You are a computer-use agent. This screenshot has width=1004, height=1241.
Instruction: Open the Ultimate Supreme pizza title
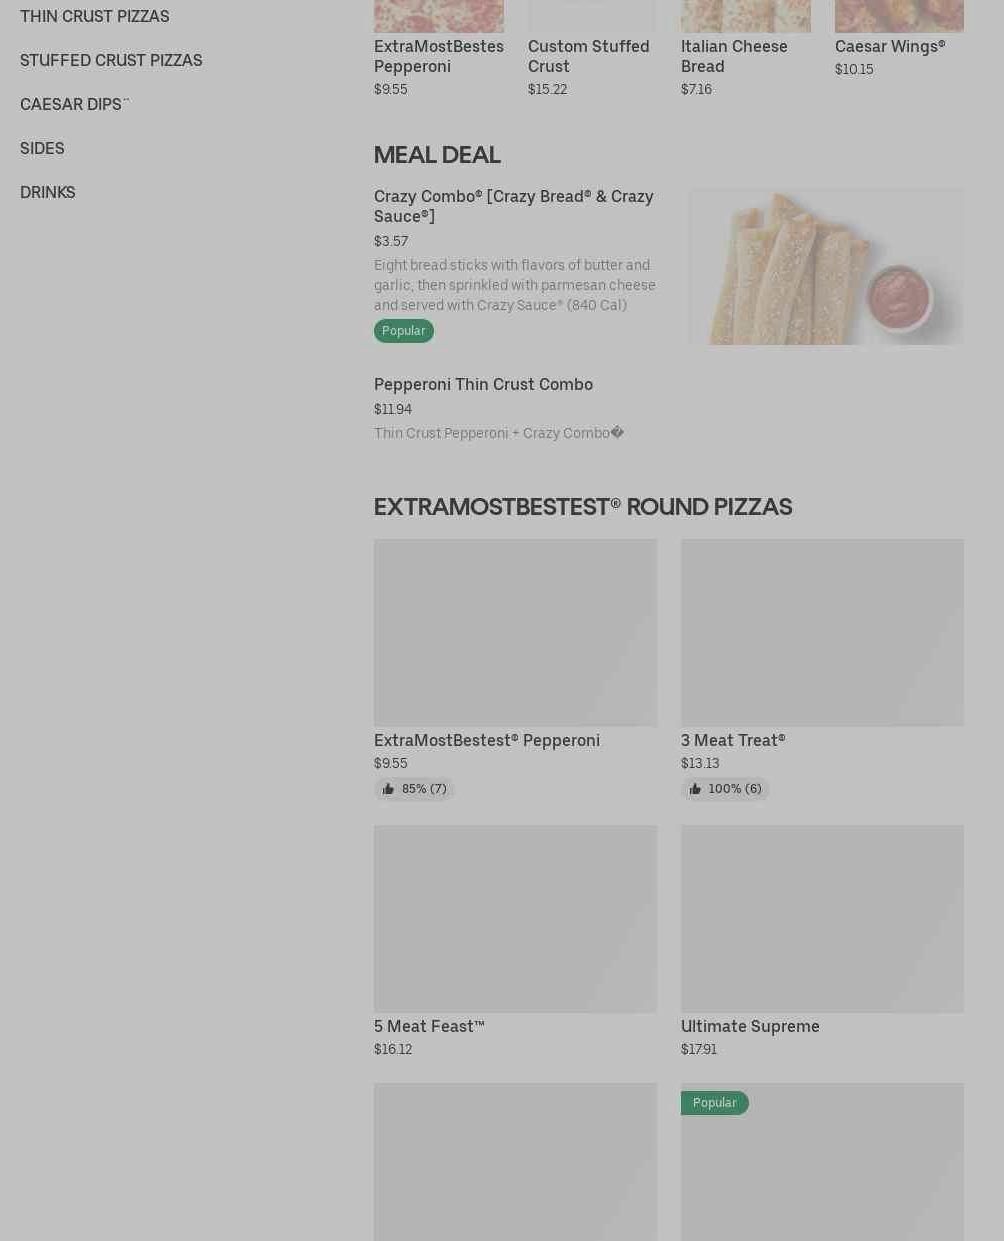(750, 1026)
